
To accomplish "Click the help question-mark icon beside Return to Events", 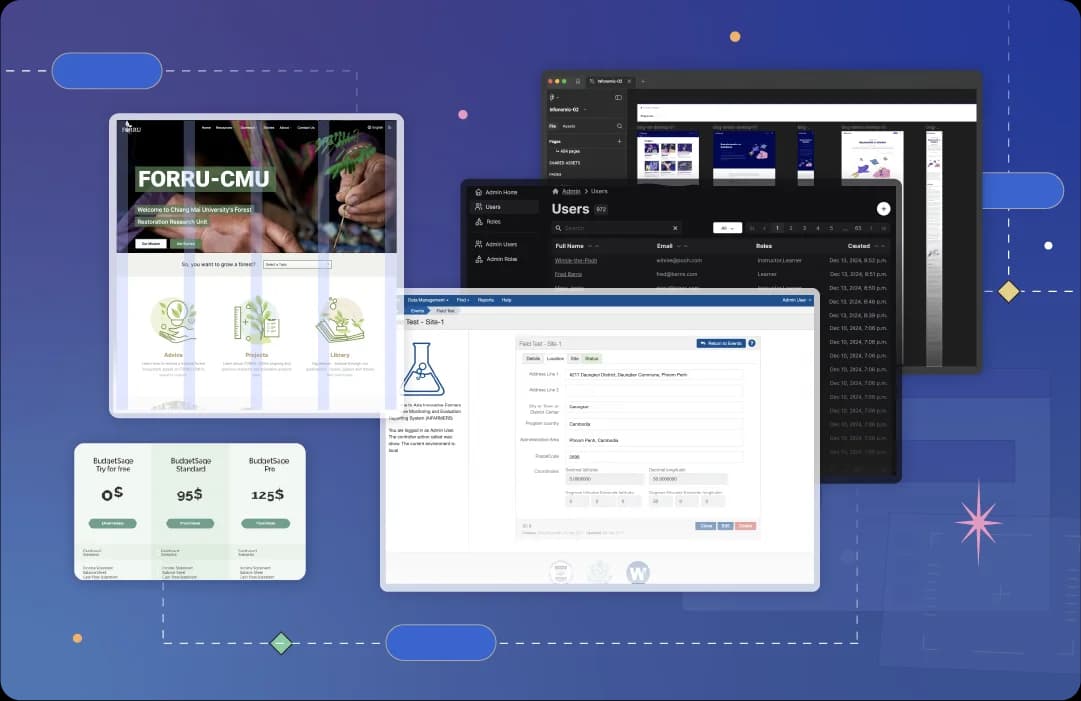I will click(752, 342).
